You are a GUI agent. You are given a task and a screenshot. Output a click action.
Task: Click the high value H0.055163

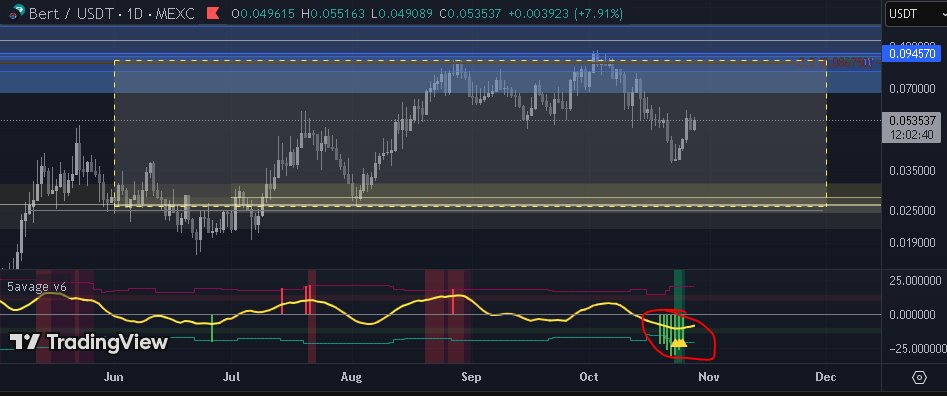[x=334, y=13]
